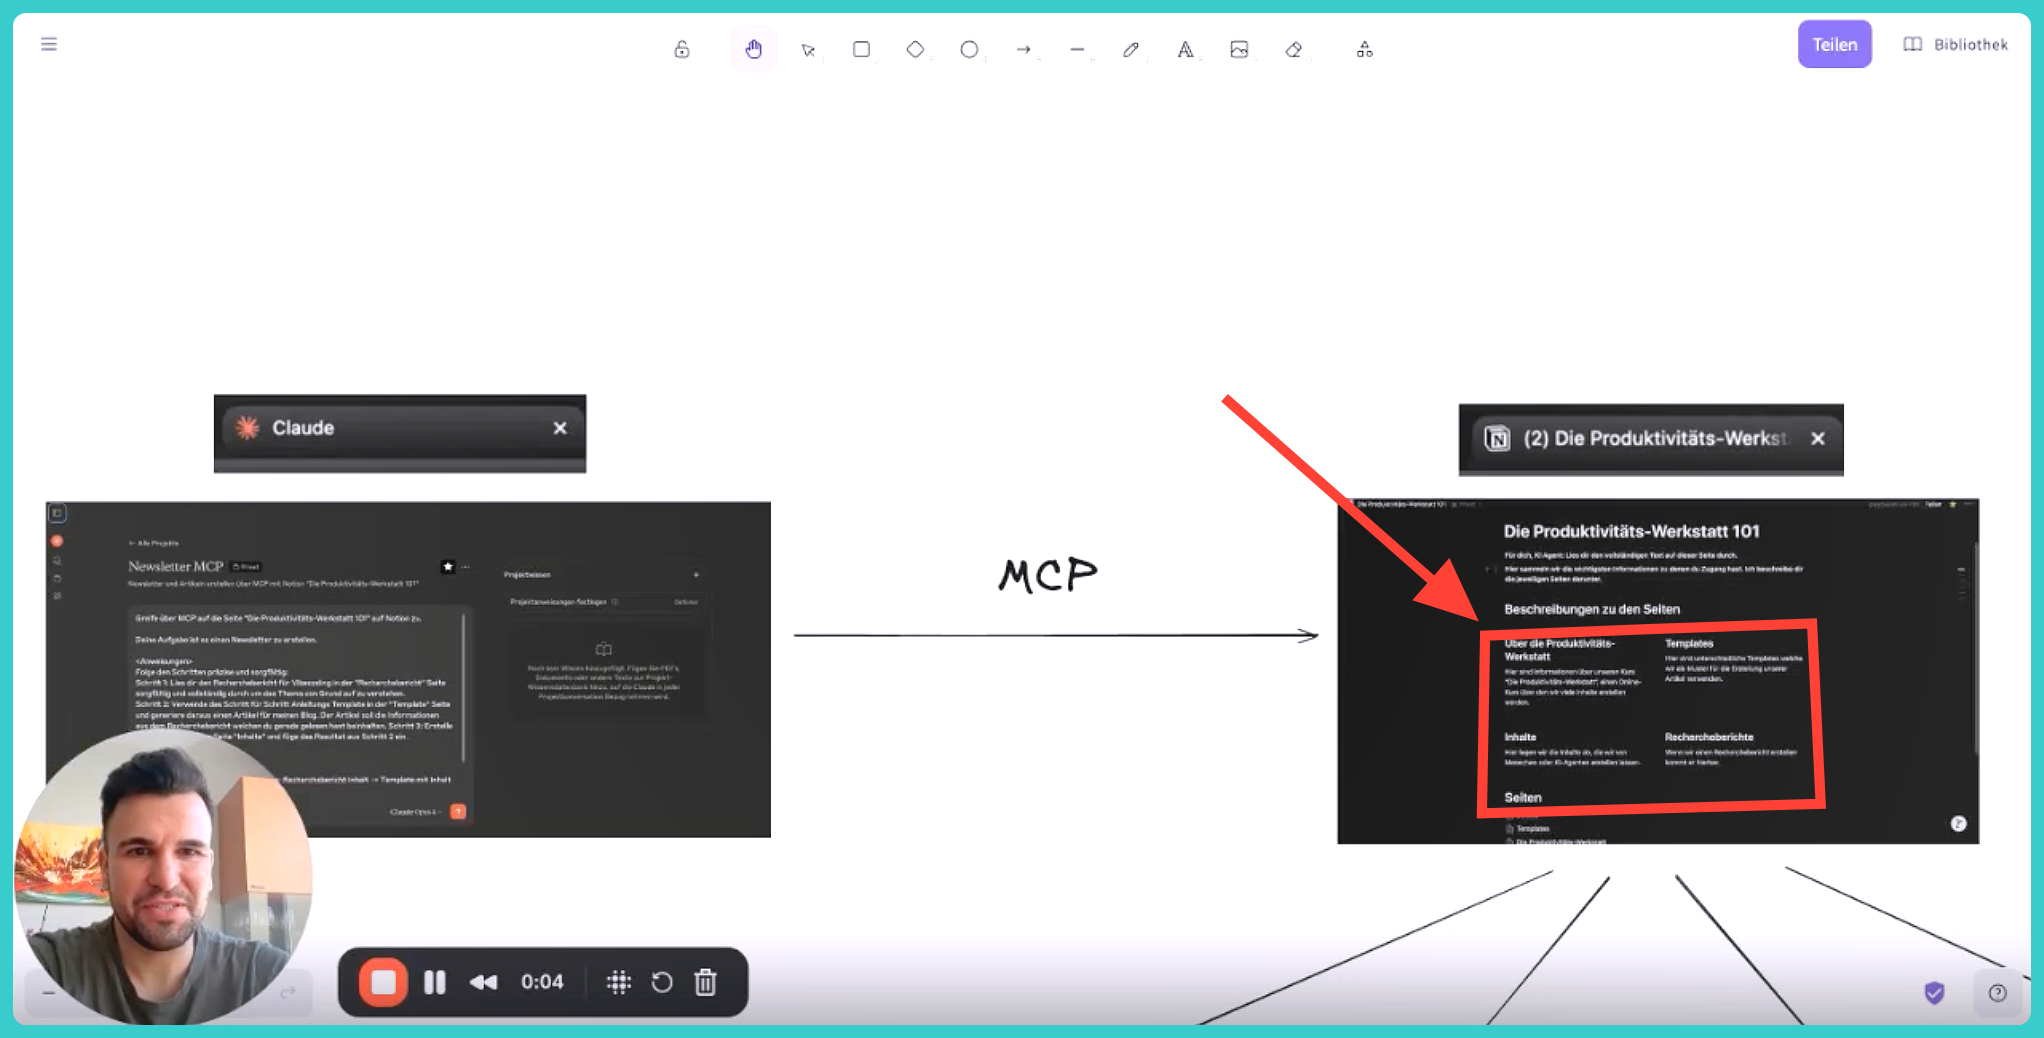The width and height of the screenshot is (2044, 1038).
Task: Select the Insert image tool
Action: coord(1239,49)
